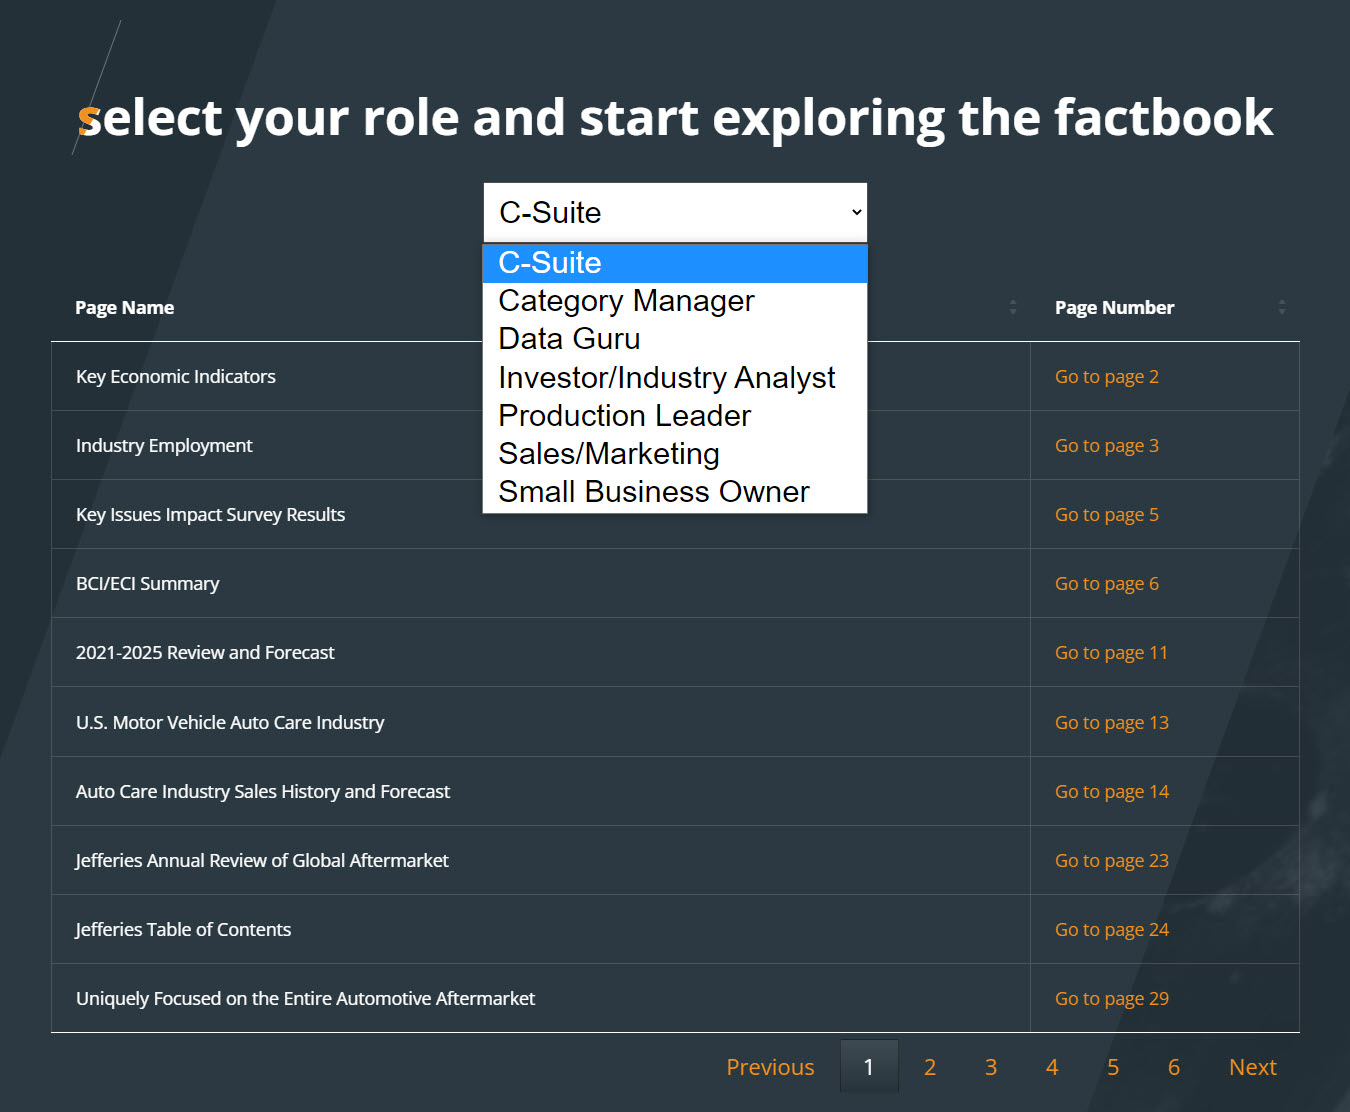Click Uniquely Focused on the Entire Automotive Aftermarket

click(x=305, y=999)
